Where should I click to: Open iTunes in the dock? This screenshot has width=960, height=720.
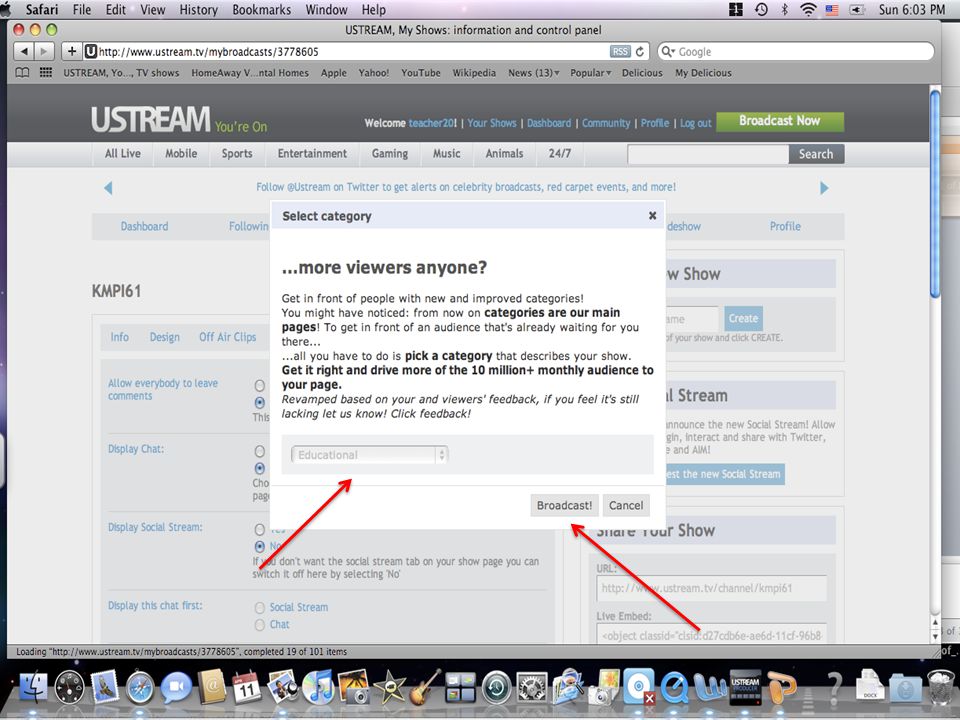(318, 687)
